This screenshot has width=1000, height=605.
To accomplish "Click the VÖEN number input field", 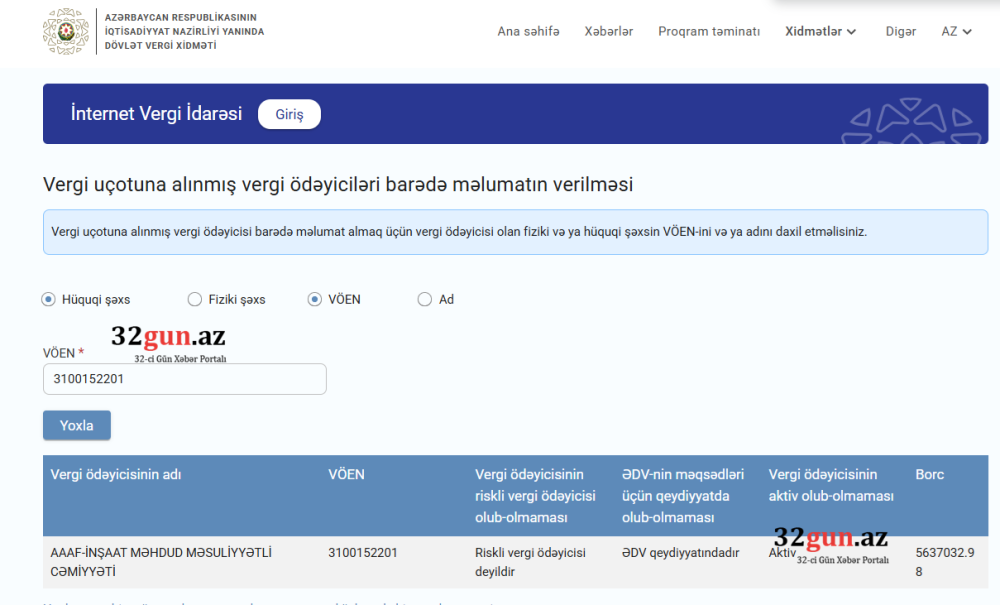I will [x=185, y=379].
